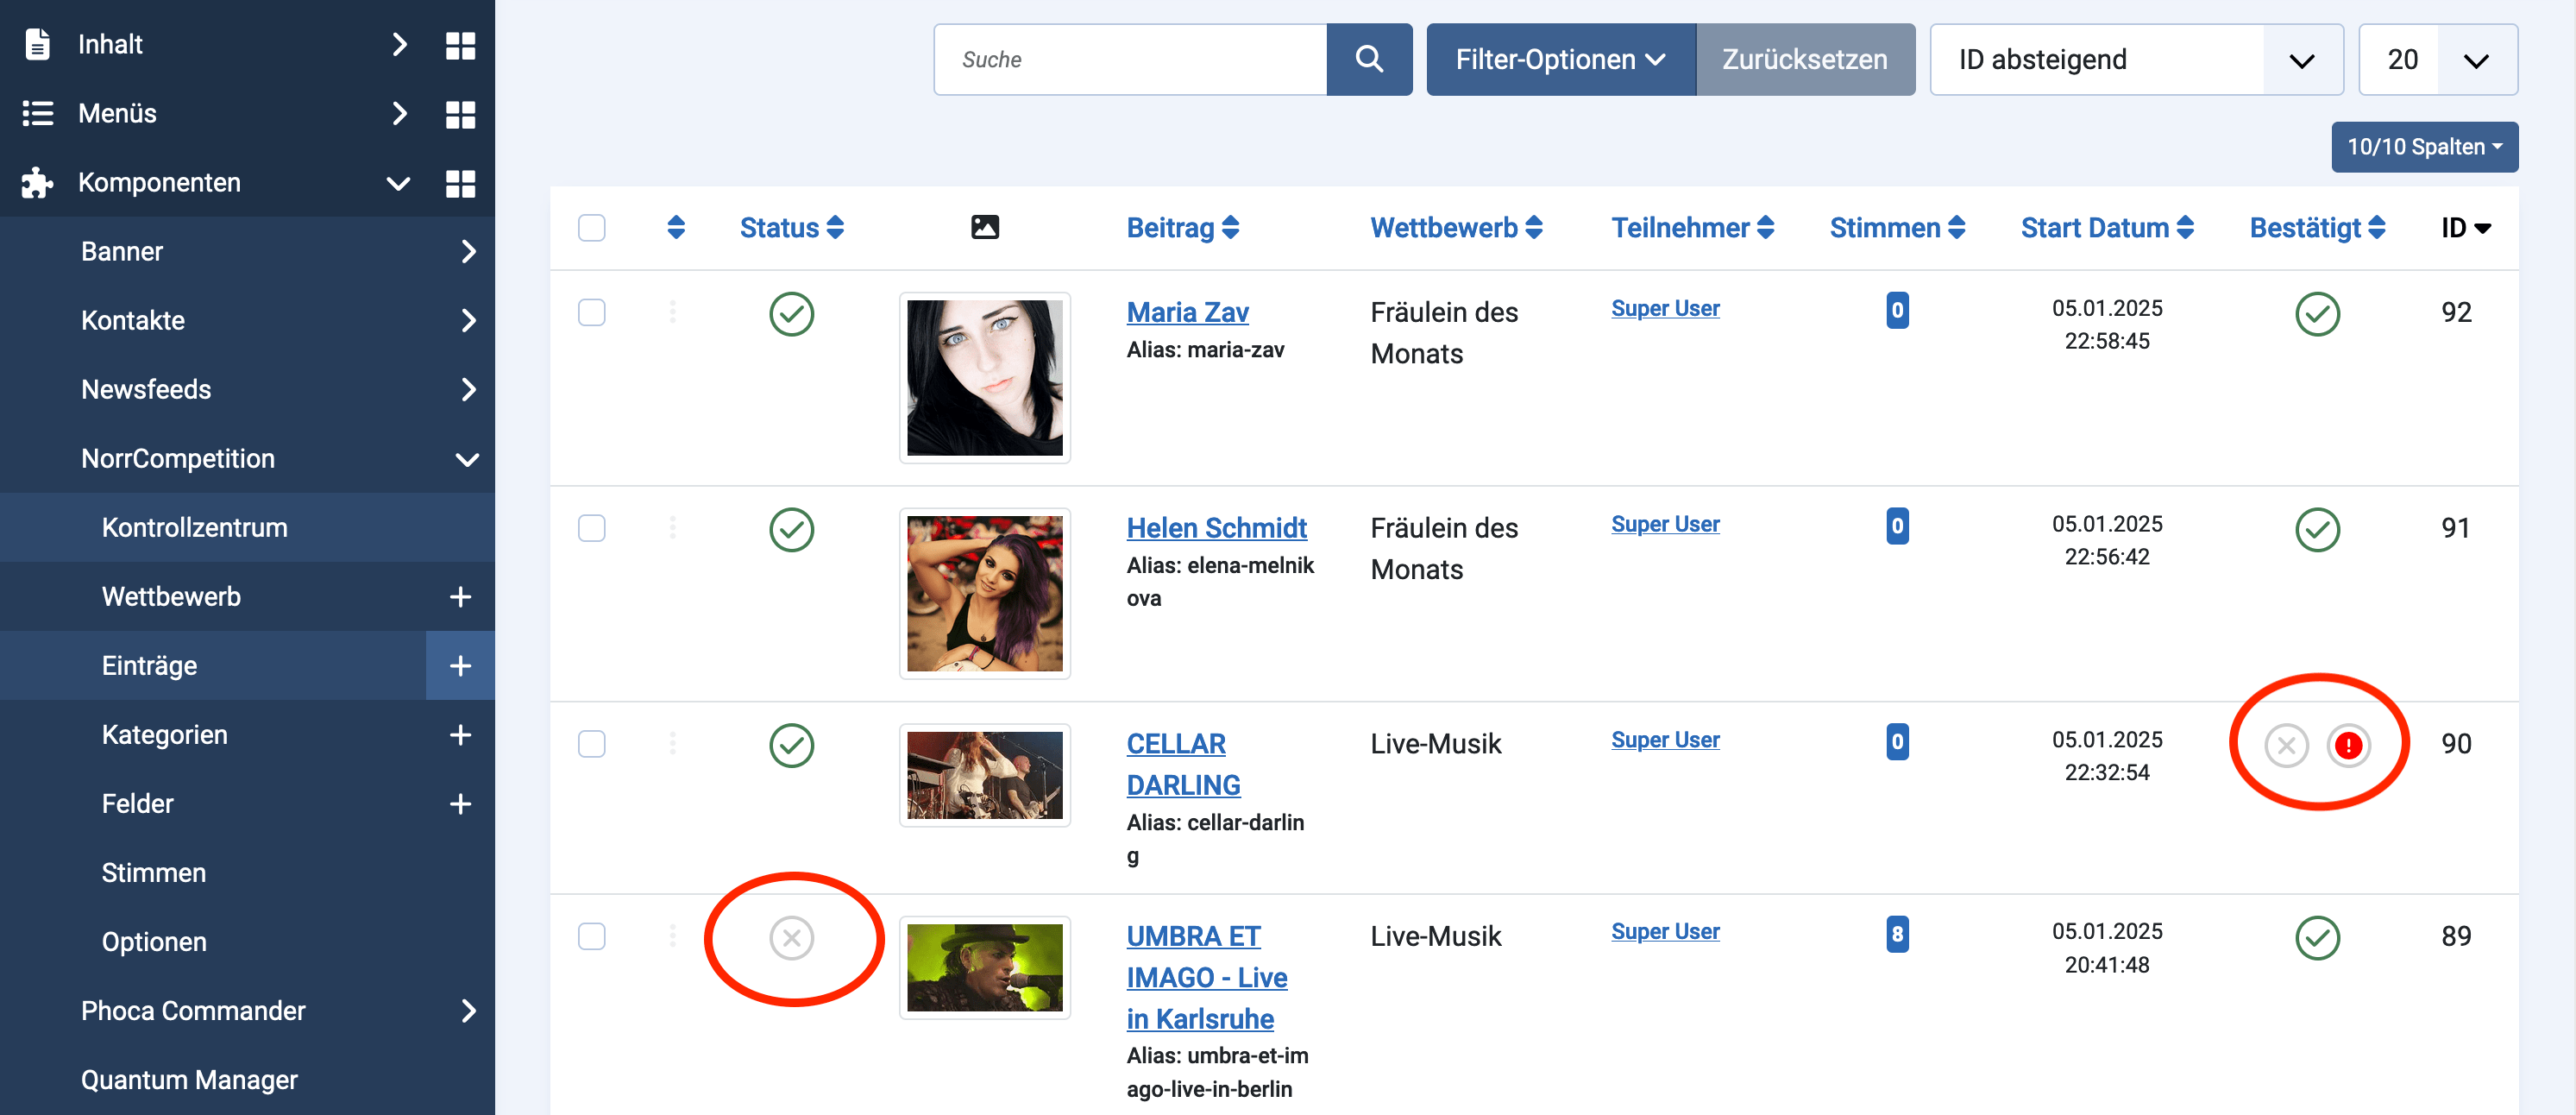
Task: Toggle published status of Maria Zav
Action: point(791,314)
